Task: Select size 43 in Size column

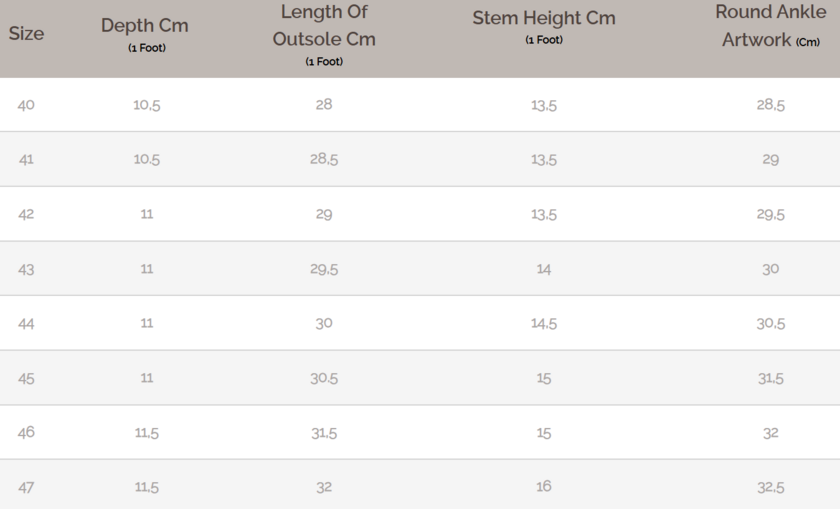Action: 26,269
